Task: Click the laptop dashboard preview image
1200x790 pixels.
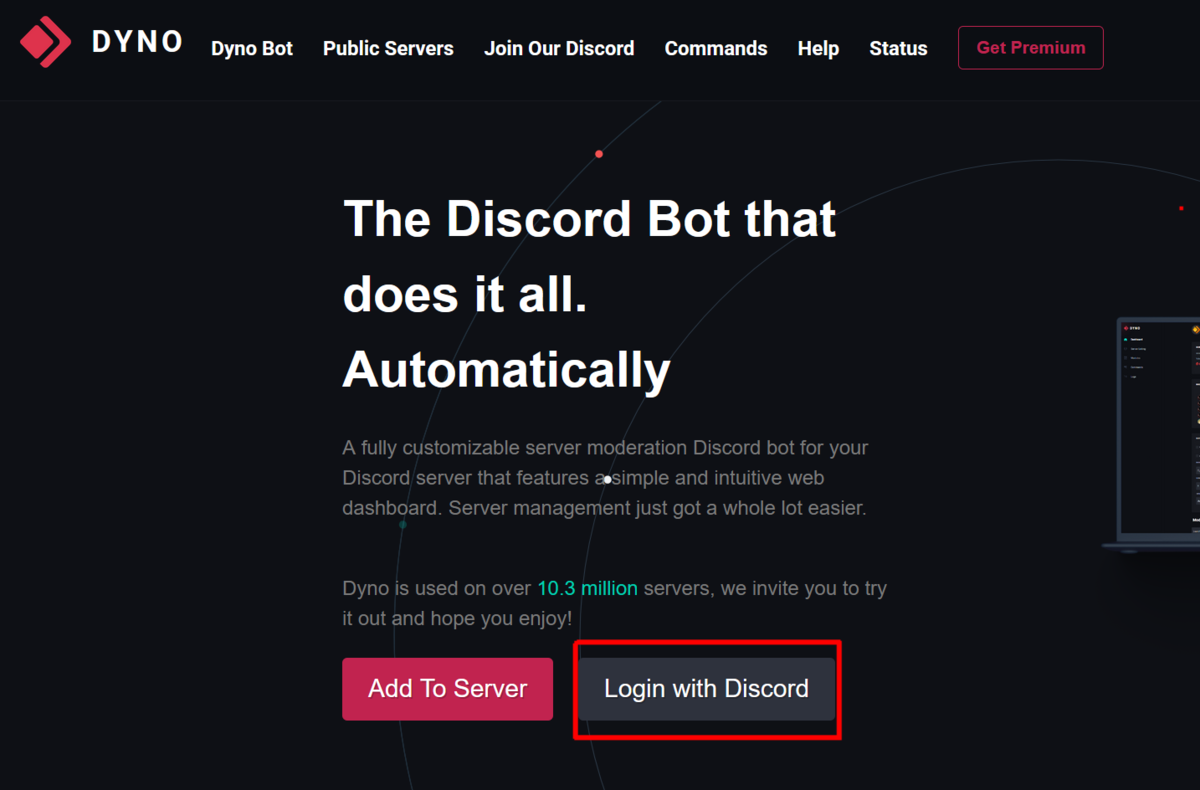Action: click(1151, 432)
